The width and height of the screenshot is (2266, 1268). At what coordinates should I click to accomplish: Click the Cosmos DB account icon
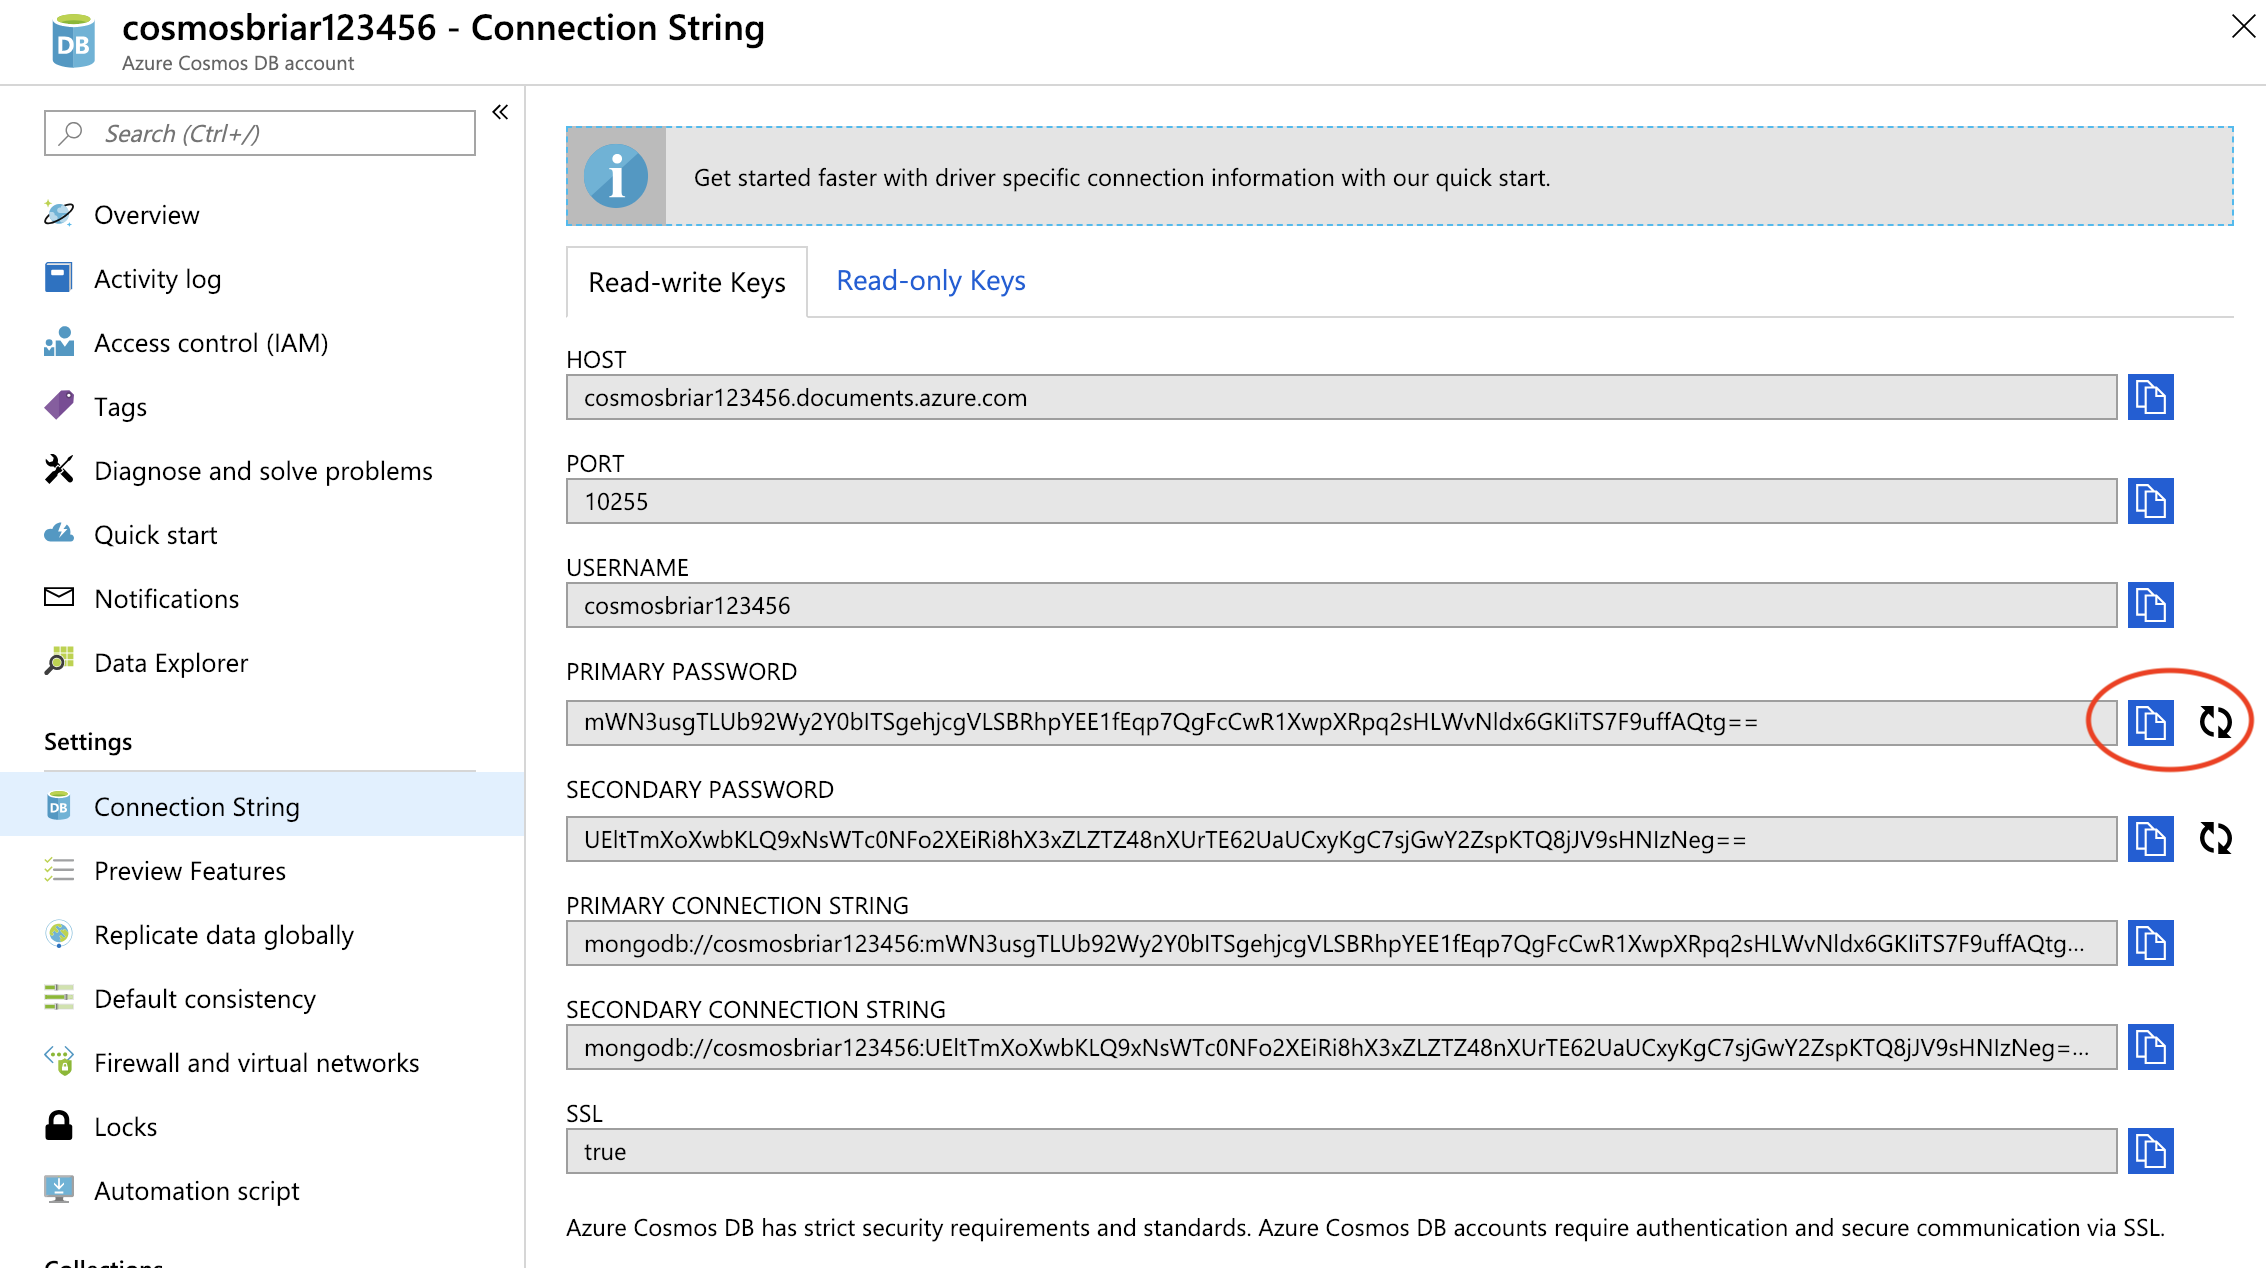point(73,41)
